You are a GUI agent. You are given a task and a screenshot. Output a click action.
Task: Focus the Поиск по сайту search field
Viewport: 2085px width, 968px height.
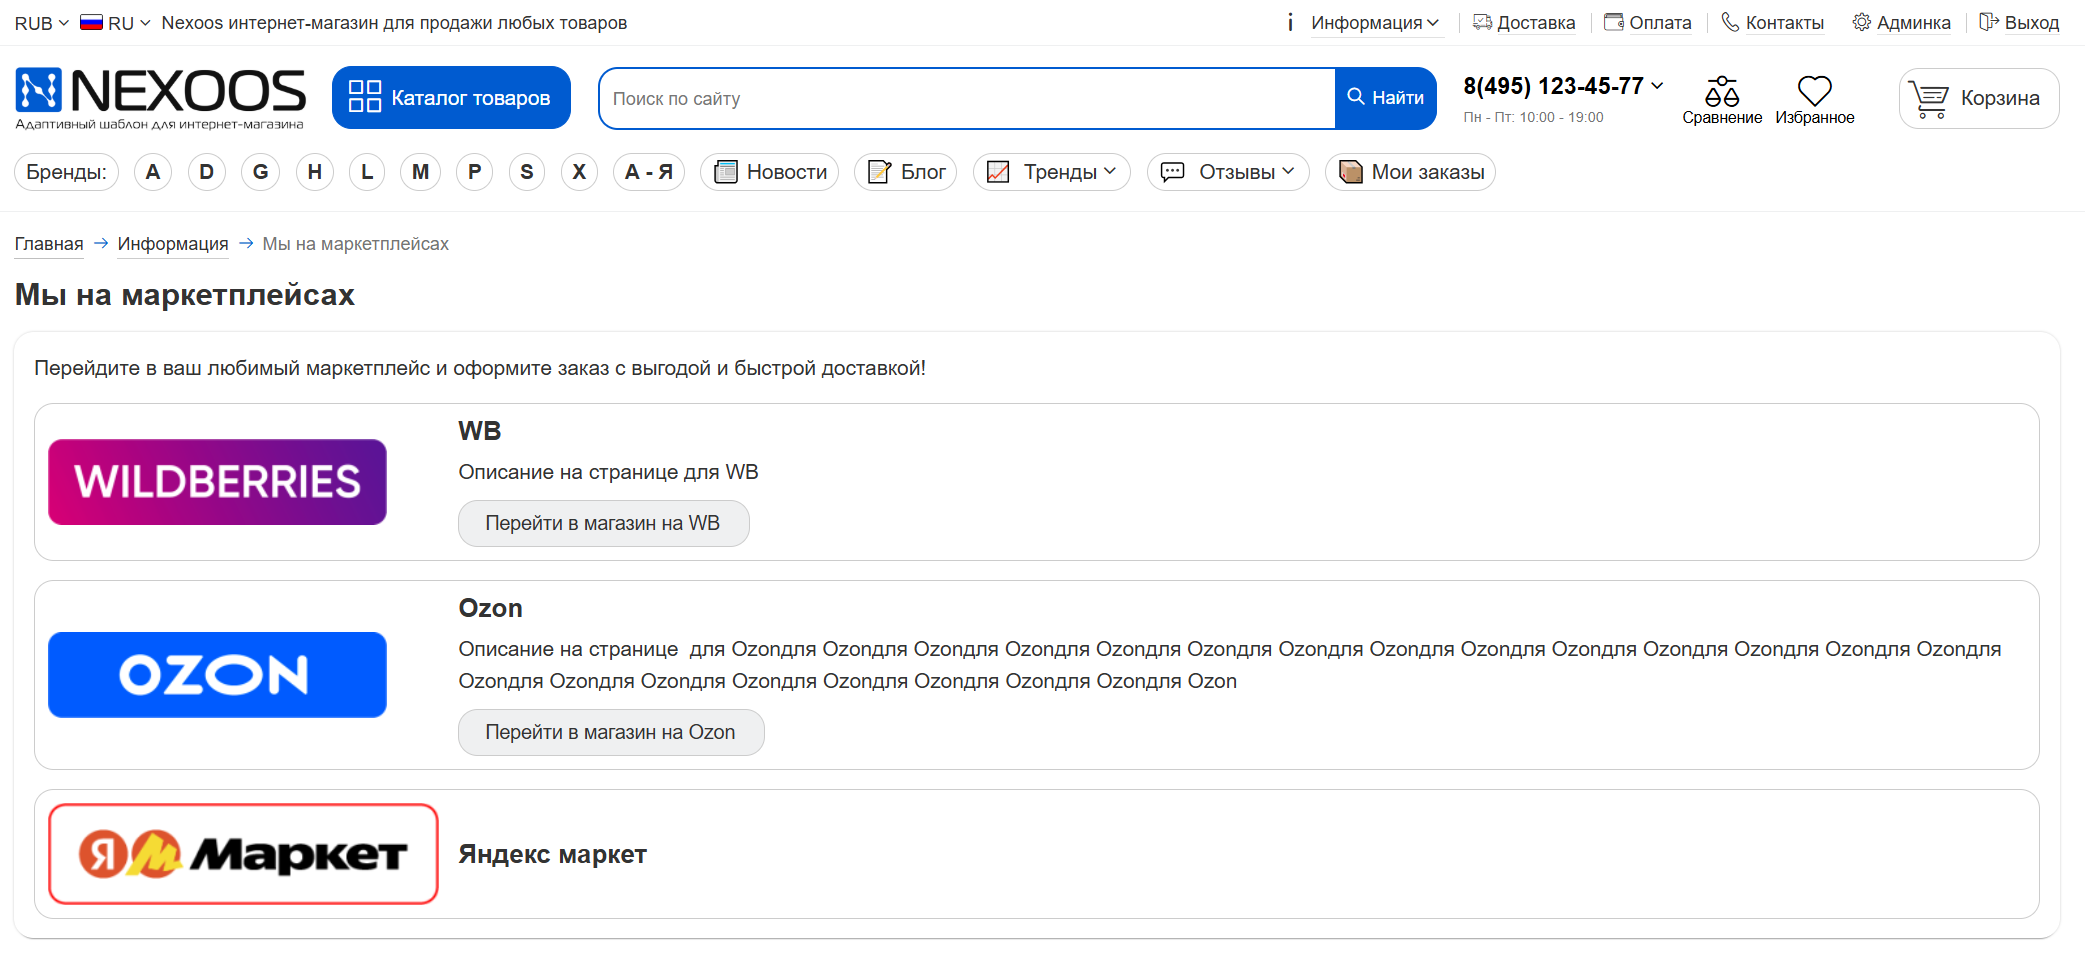coord(967,98)
